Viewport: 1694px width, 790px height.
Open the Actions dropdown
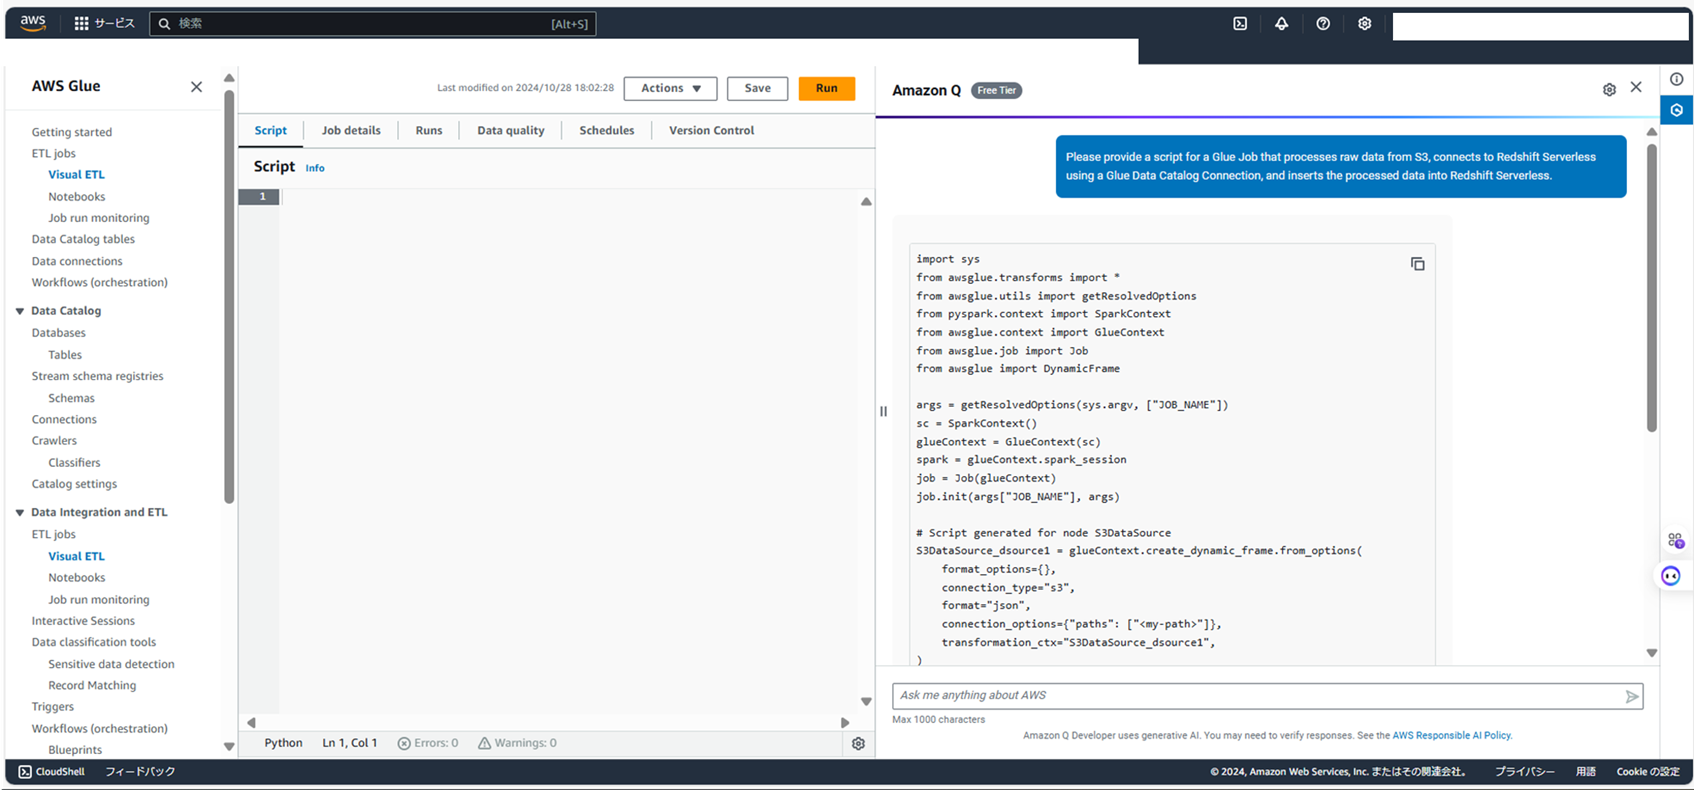point(670,88)
